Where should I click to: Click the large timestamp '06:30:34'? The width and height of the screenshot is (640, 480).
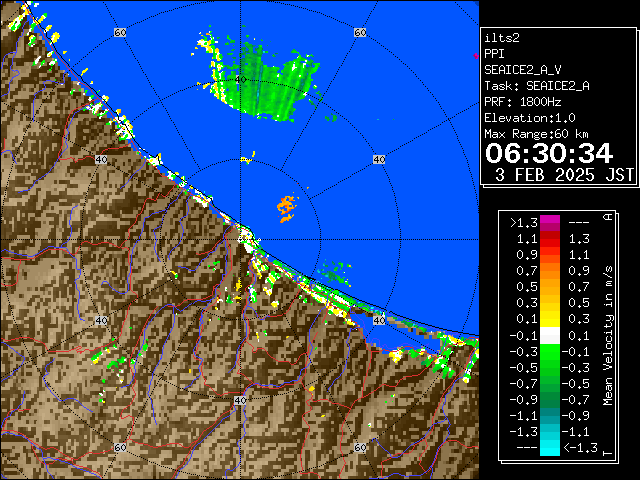549,153
